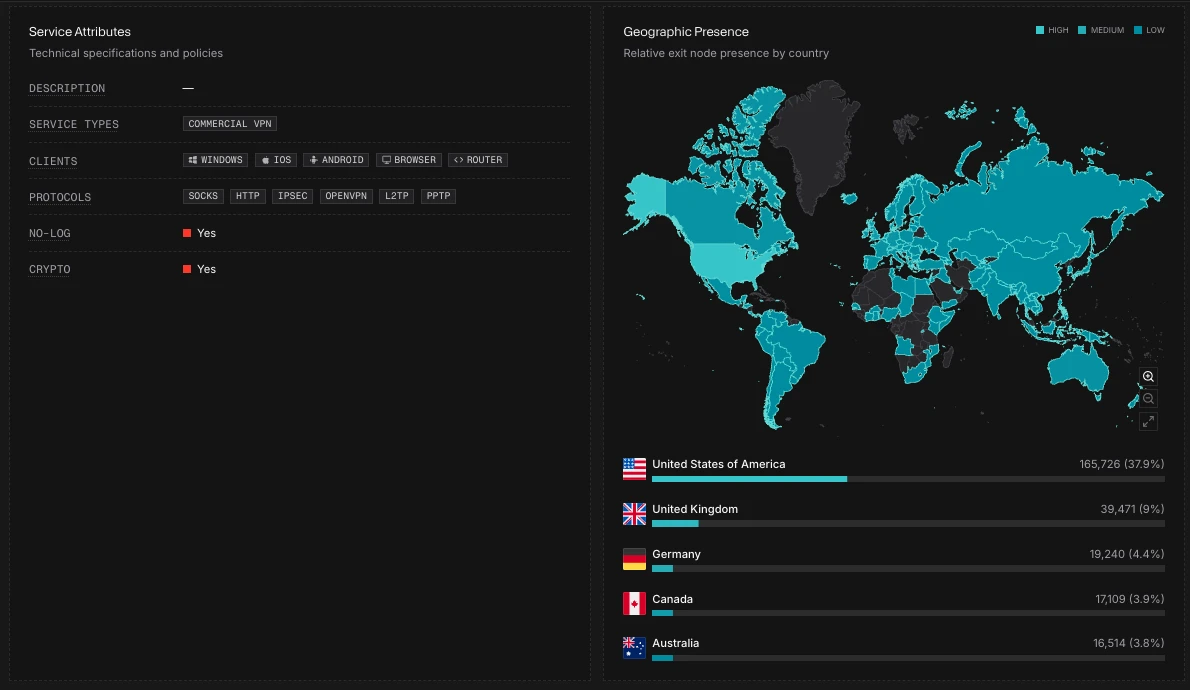The width and height of the screenshot is (1190, 690).
Task: Click the Germany country name
Action: 676,554
